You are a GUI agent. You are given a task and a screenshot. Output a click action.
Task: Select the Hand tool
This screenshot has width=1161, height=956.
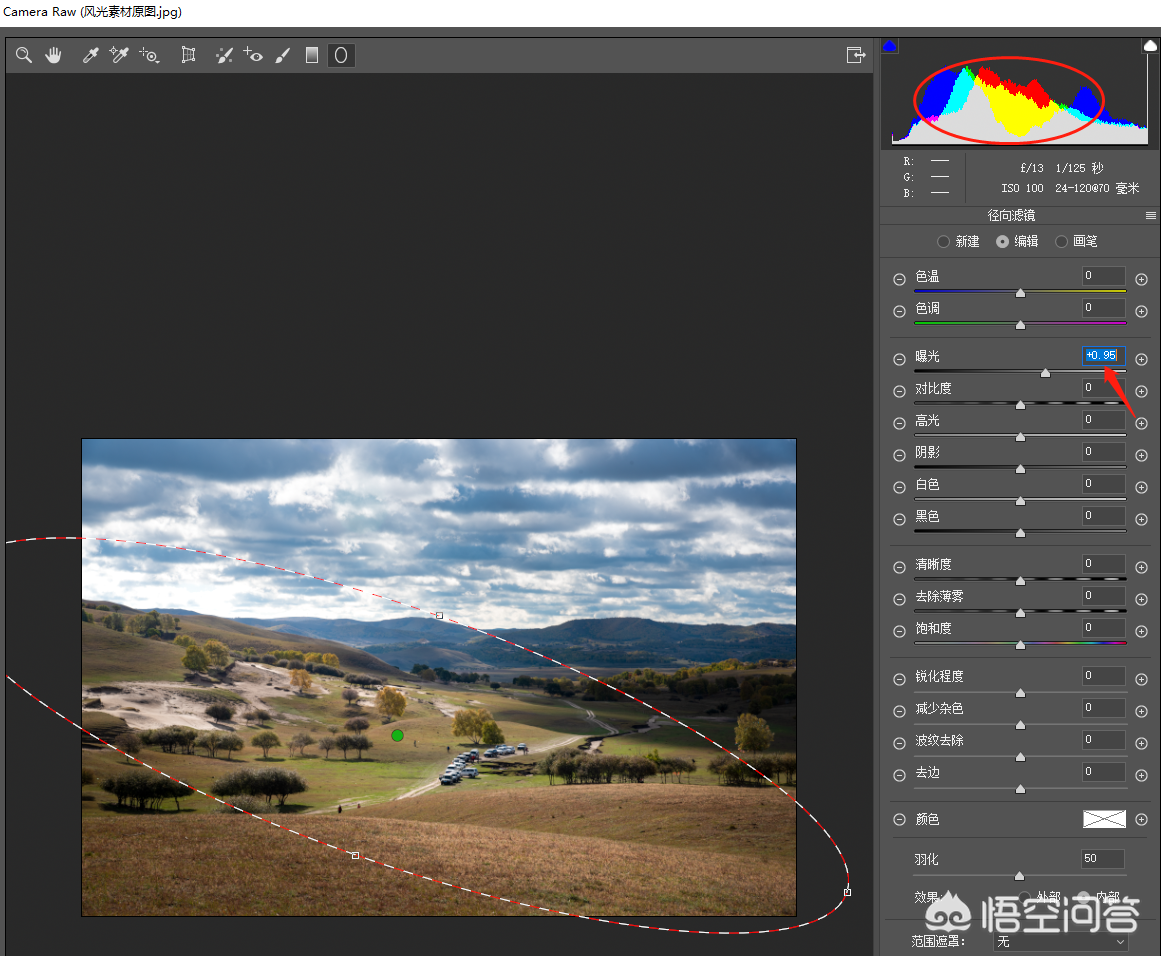click(x=53, y=55)
